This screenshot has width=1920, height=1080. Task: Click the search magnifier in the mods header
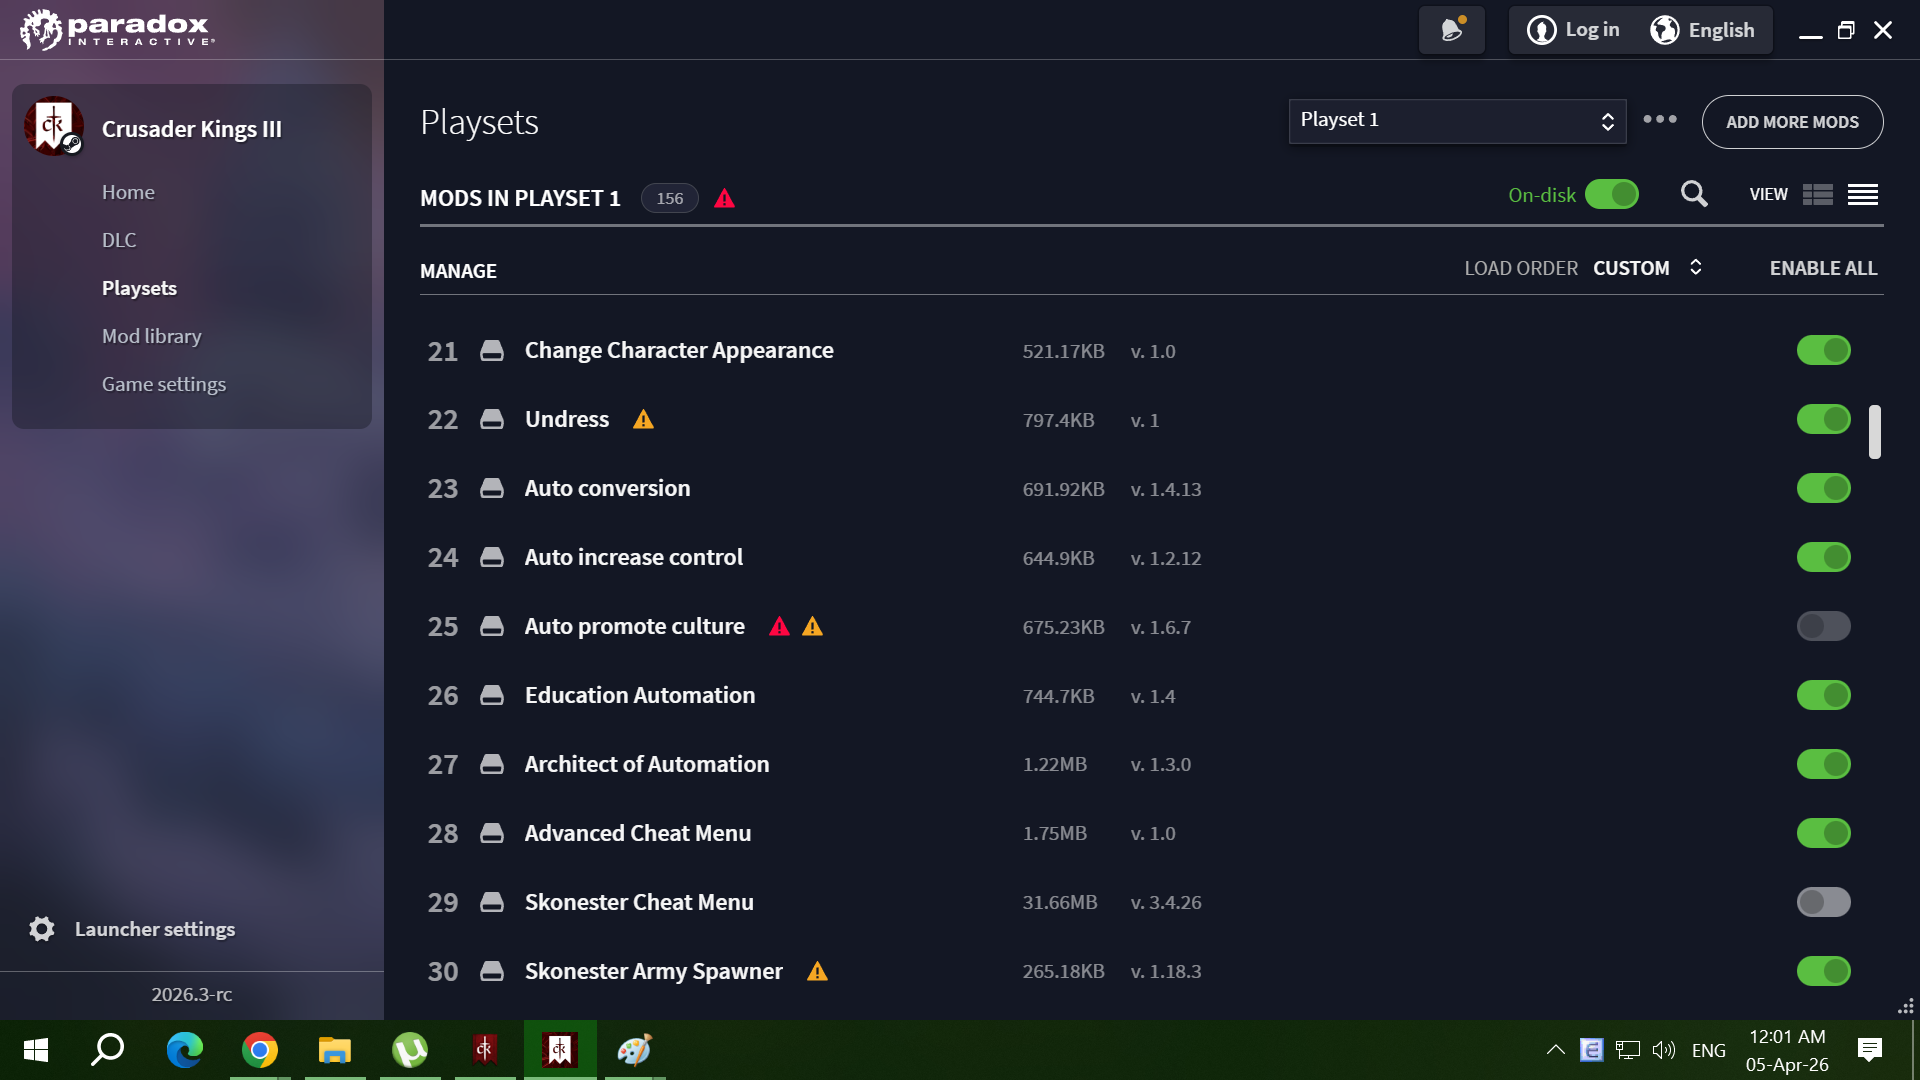click(x=1694, y=194)
